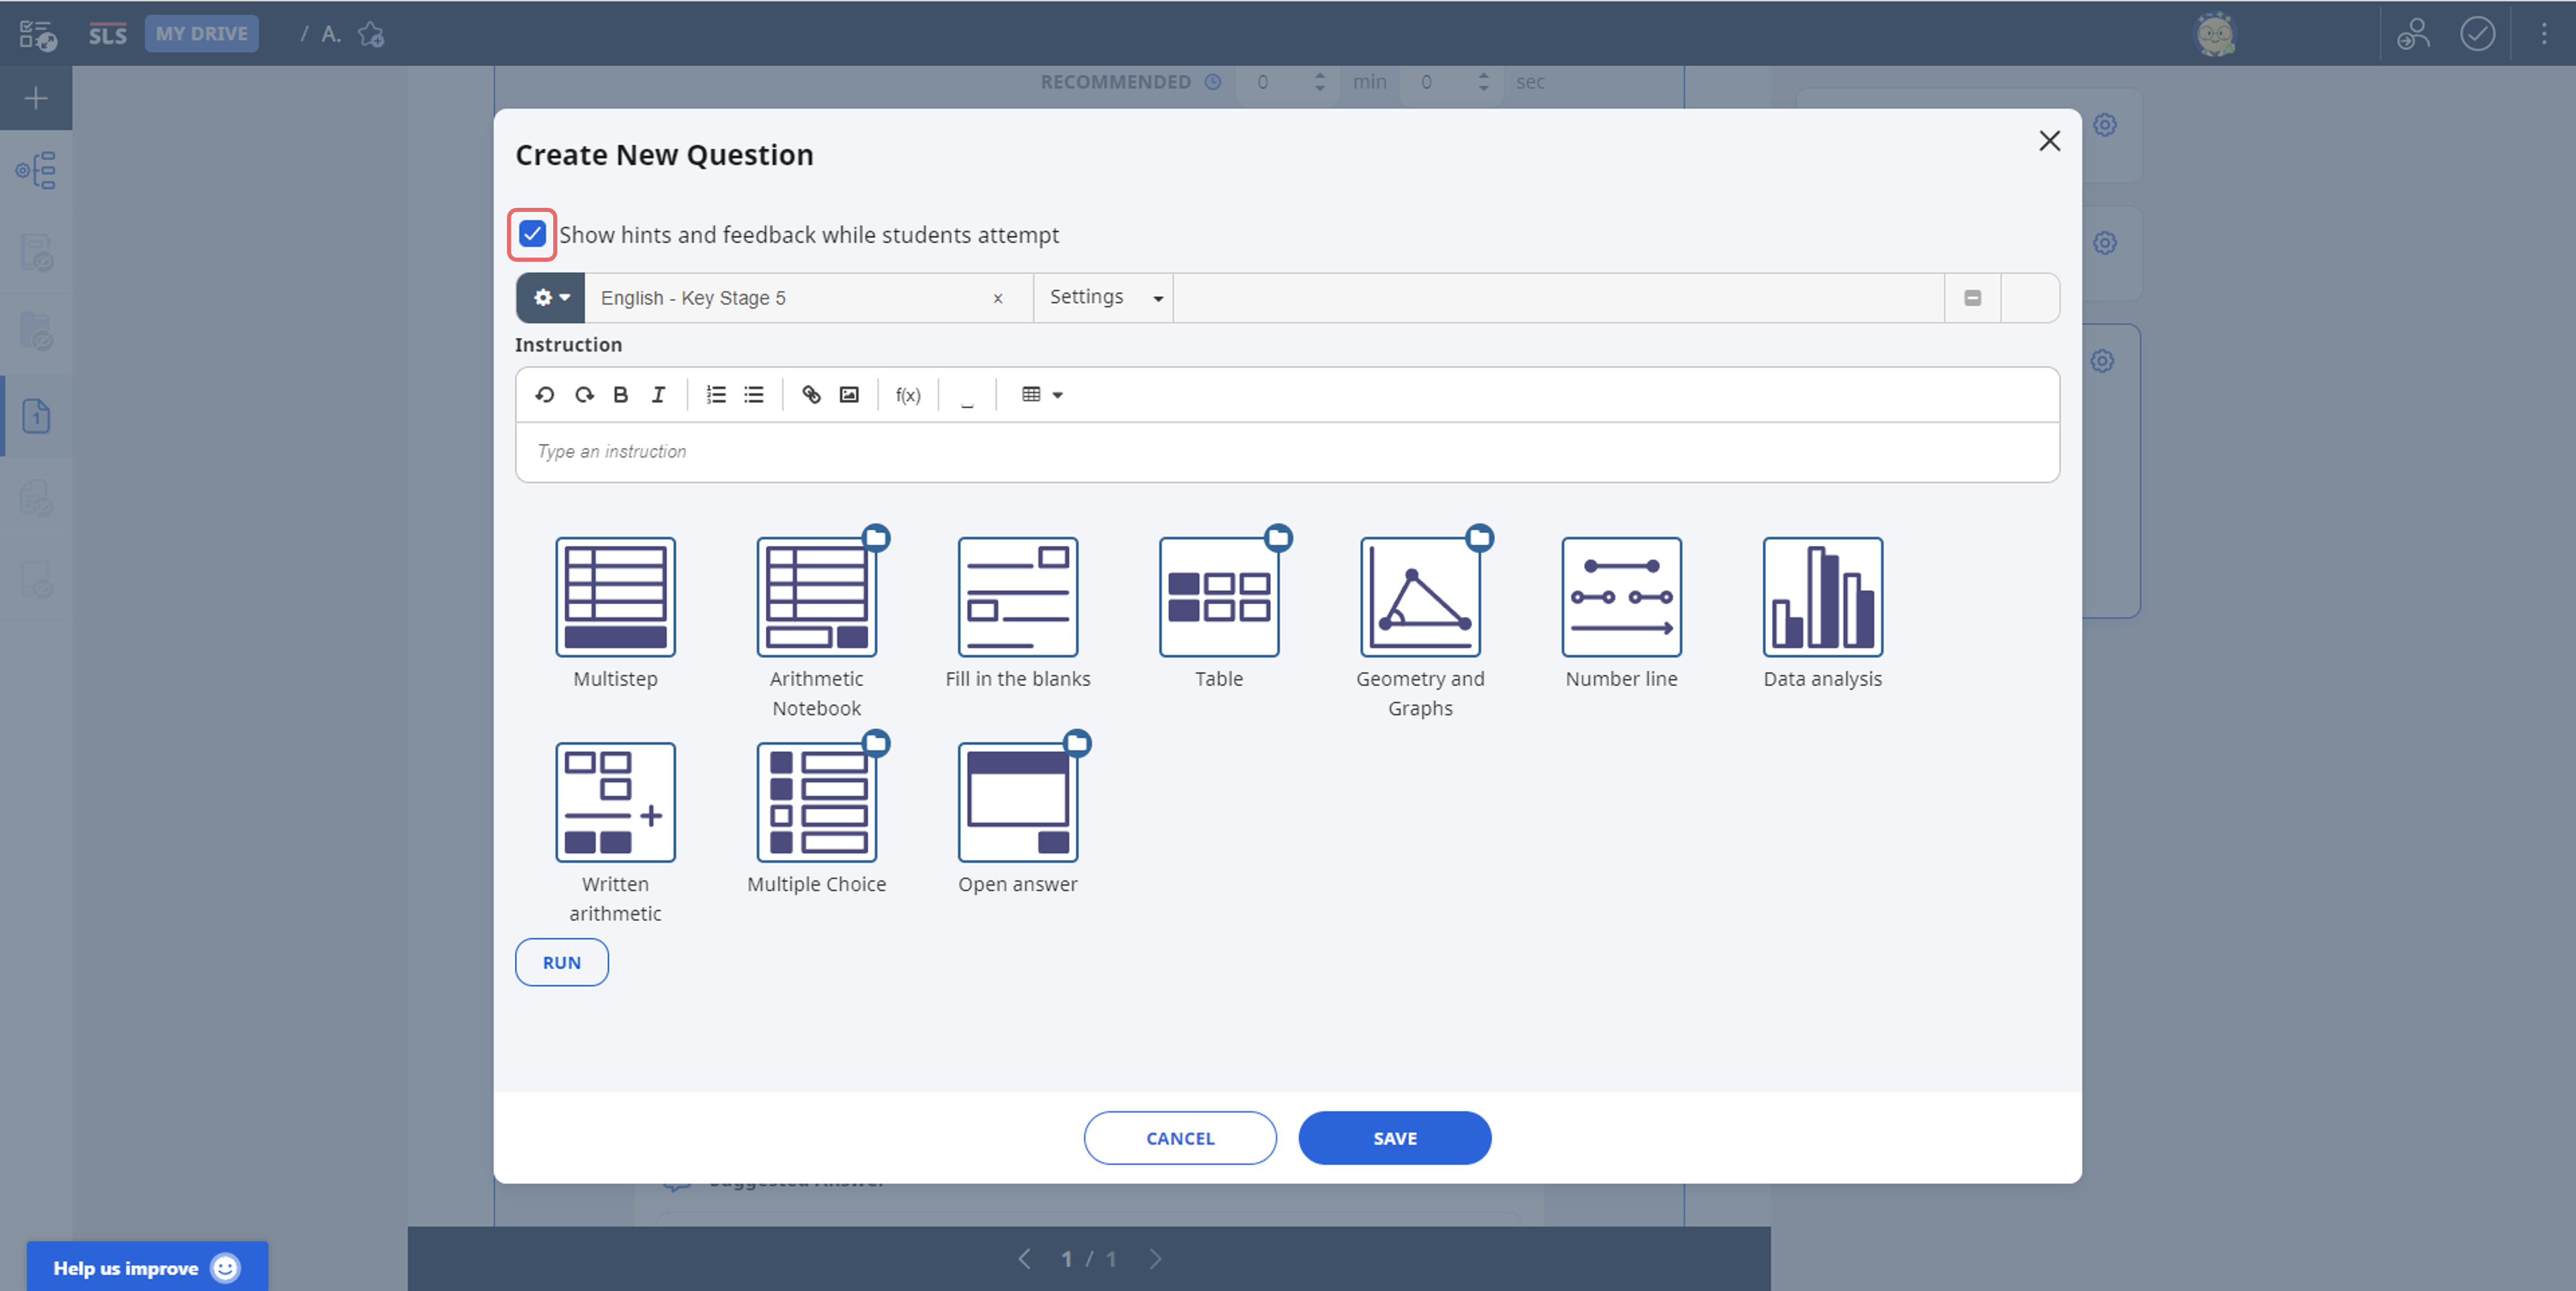Click into the instruction text field

[x=1286, y=452]
